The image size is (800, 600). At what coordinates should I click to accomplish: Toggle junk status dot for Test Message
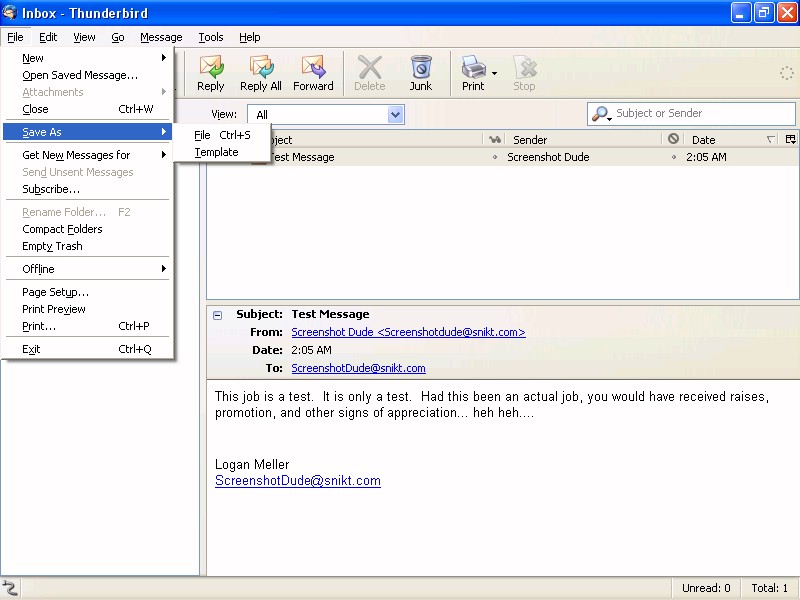[673, 157]
